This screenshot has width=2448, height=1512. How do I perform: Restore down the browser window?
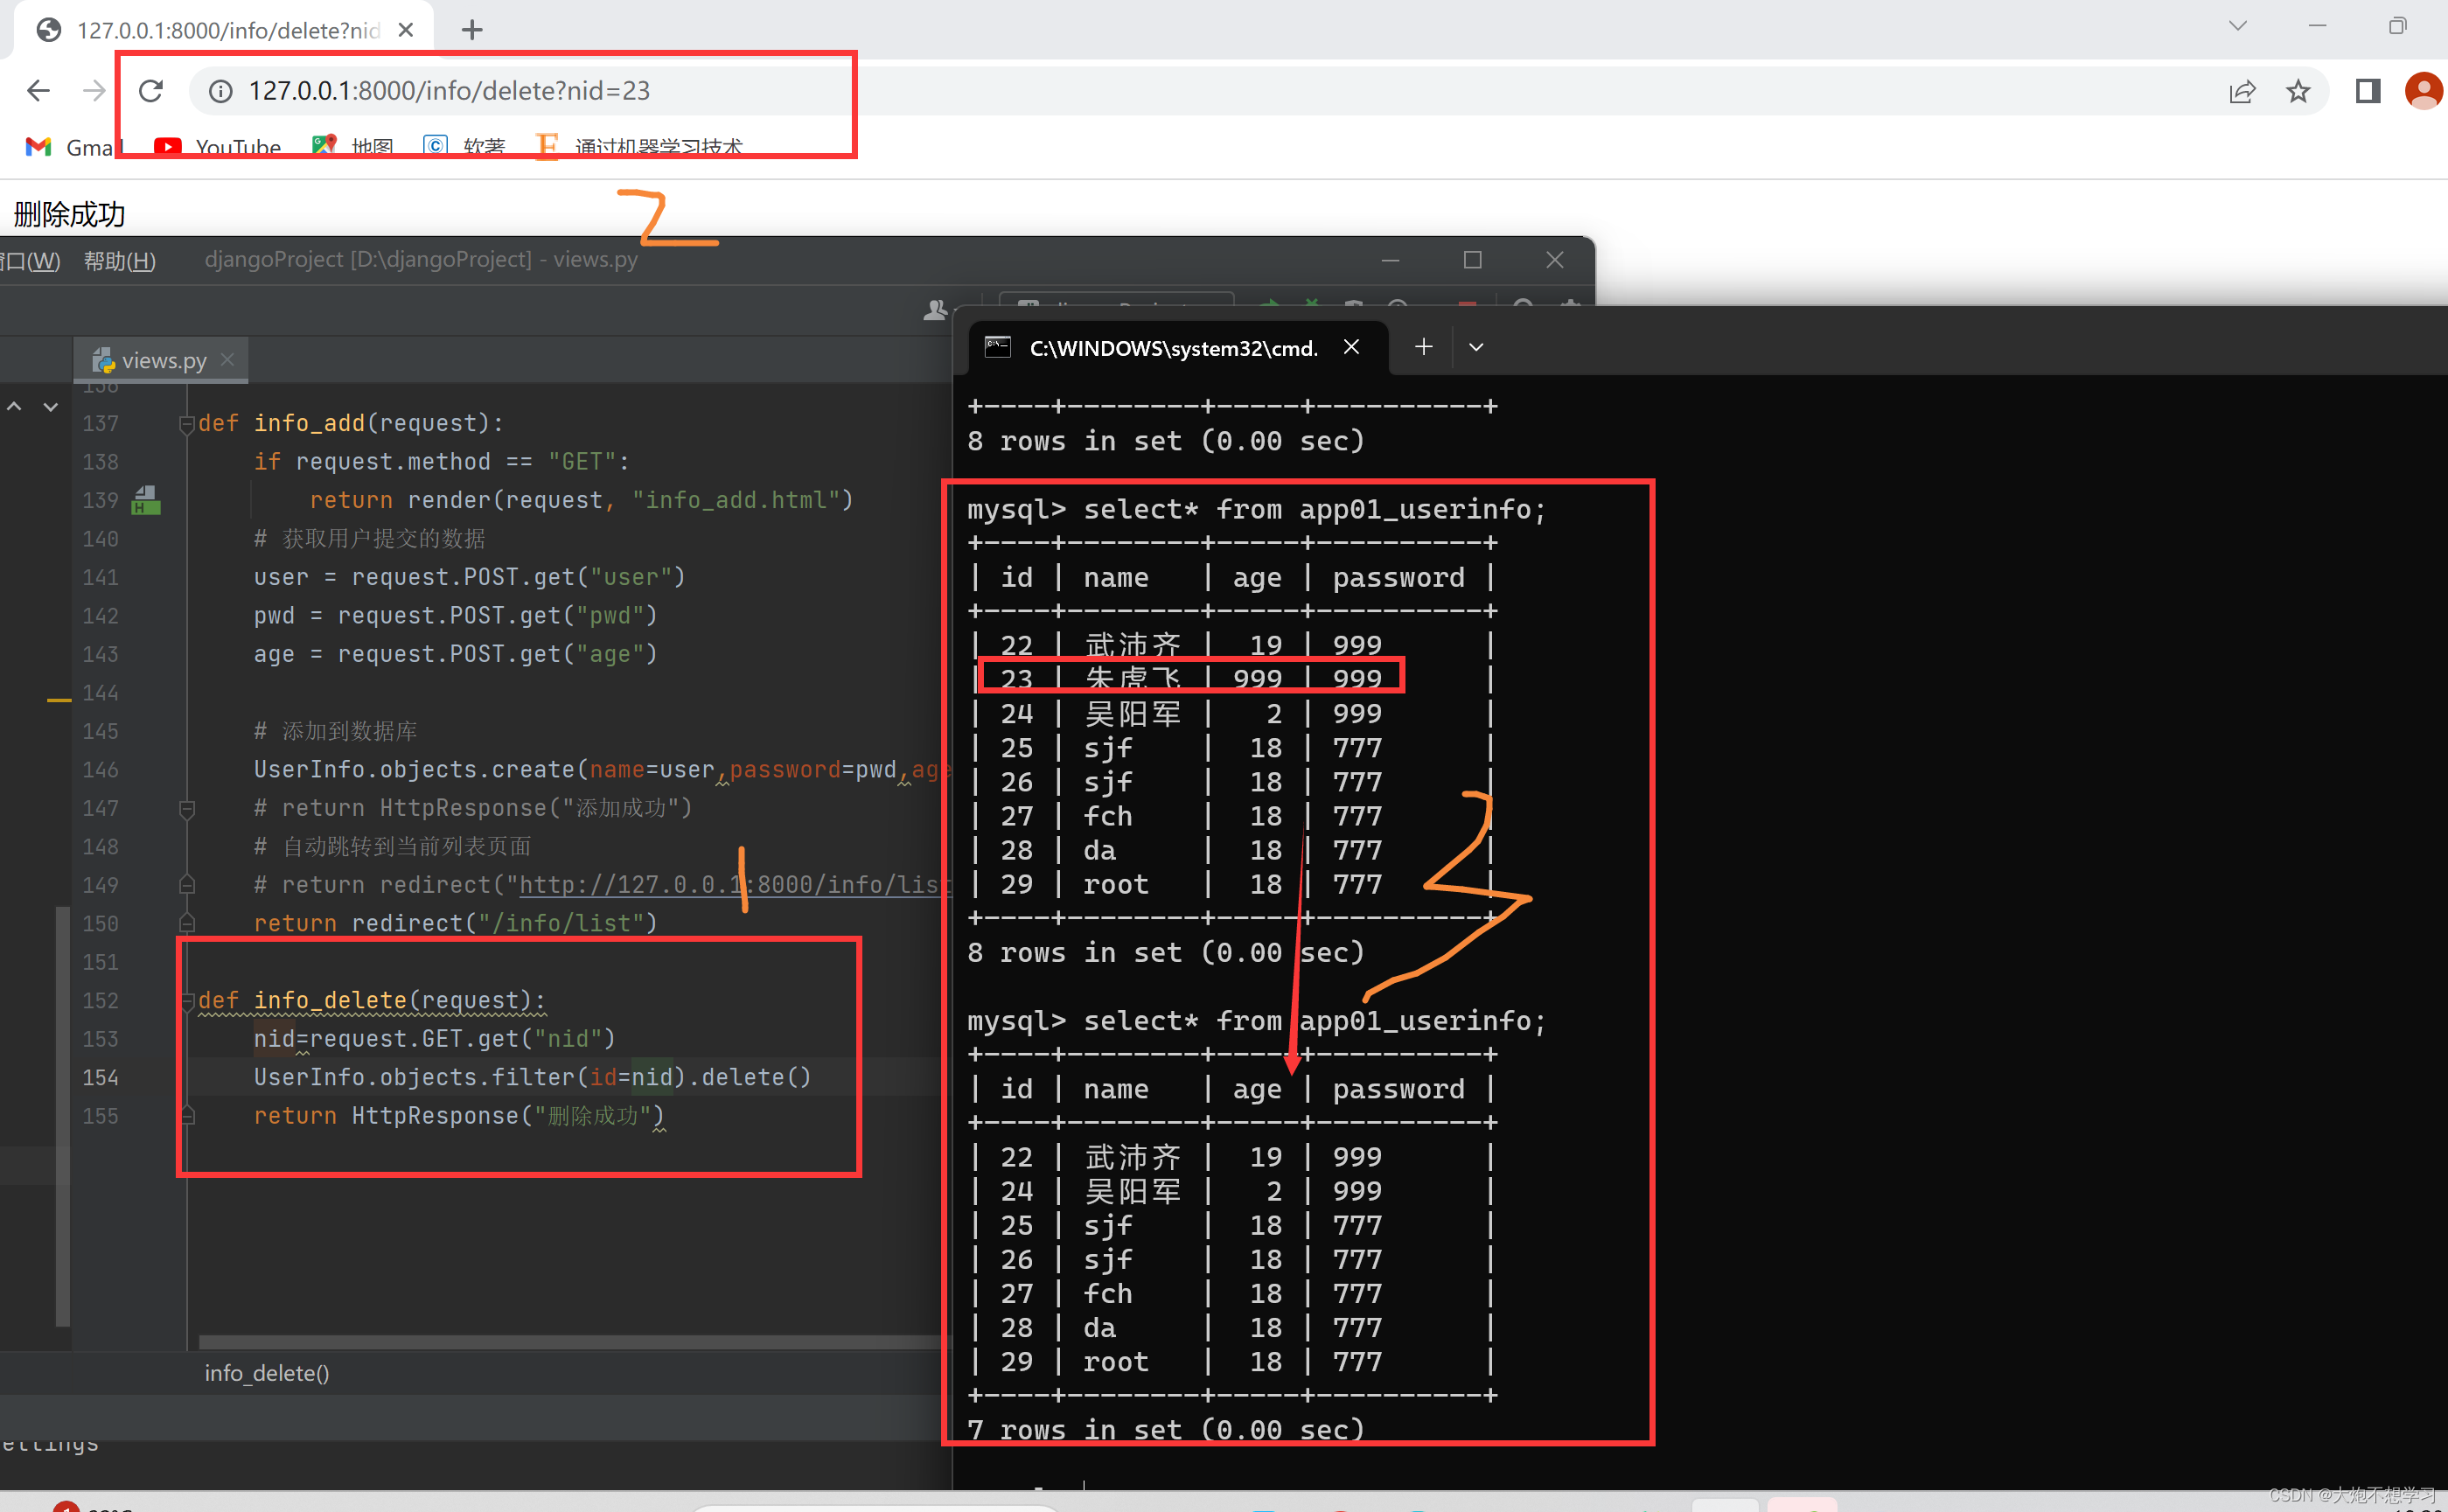(x=2397, y=26)
